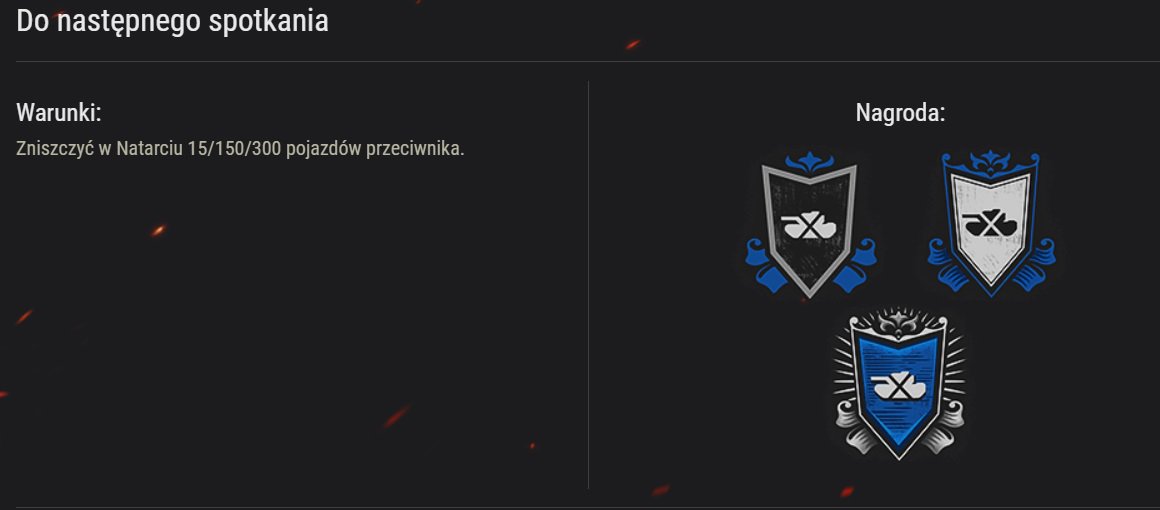
Task: Open the blue shield badge with silver rays
Action: (900, 383)
